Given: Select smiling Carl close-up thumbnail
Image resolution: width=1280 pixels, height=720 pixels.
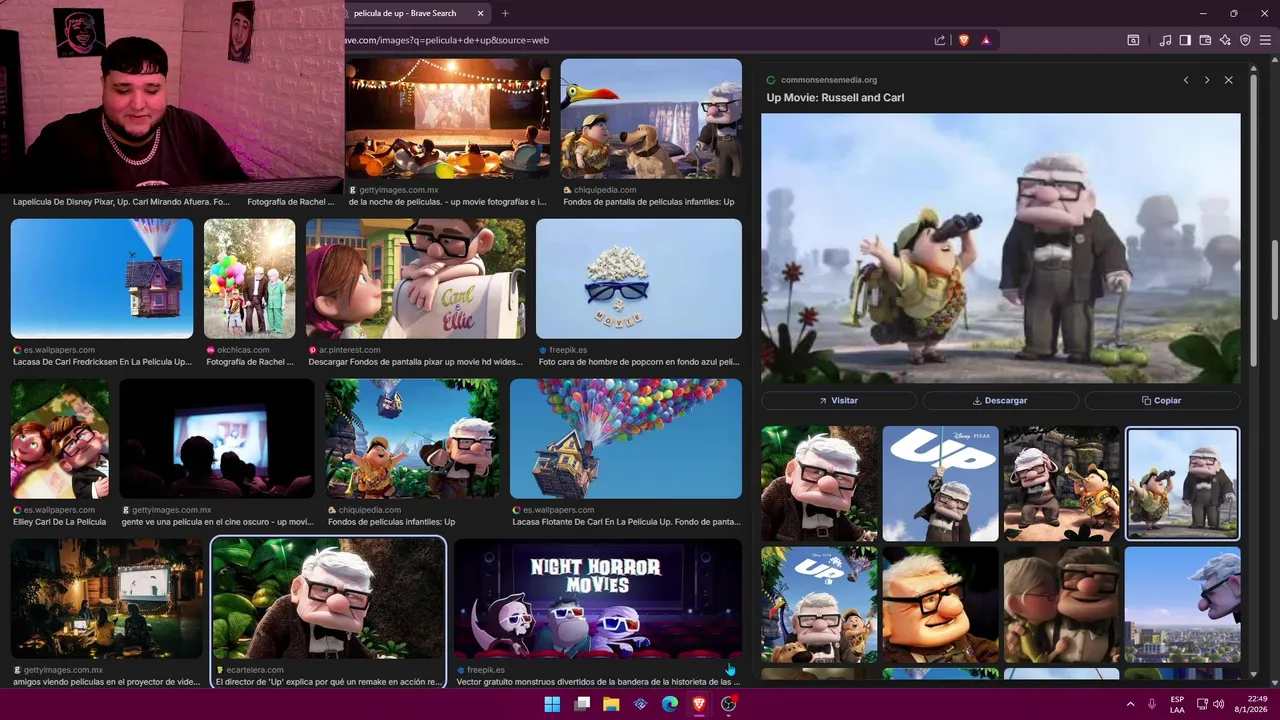Looking at the screenshot, I should (x=940, y=604).
